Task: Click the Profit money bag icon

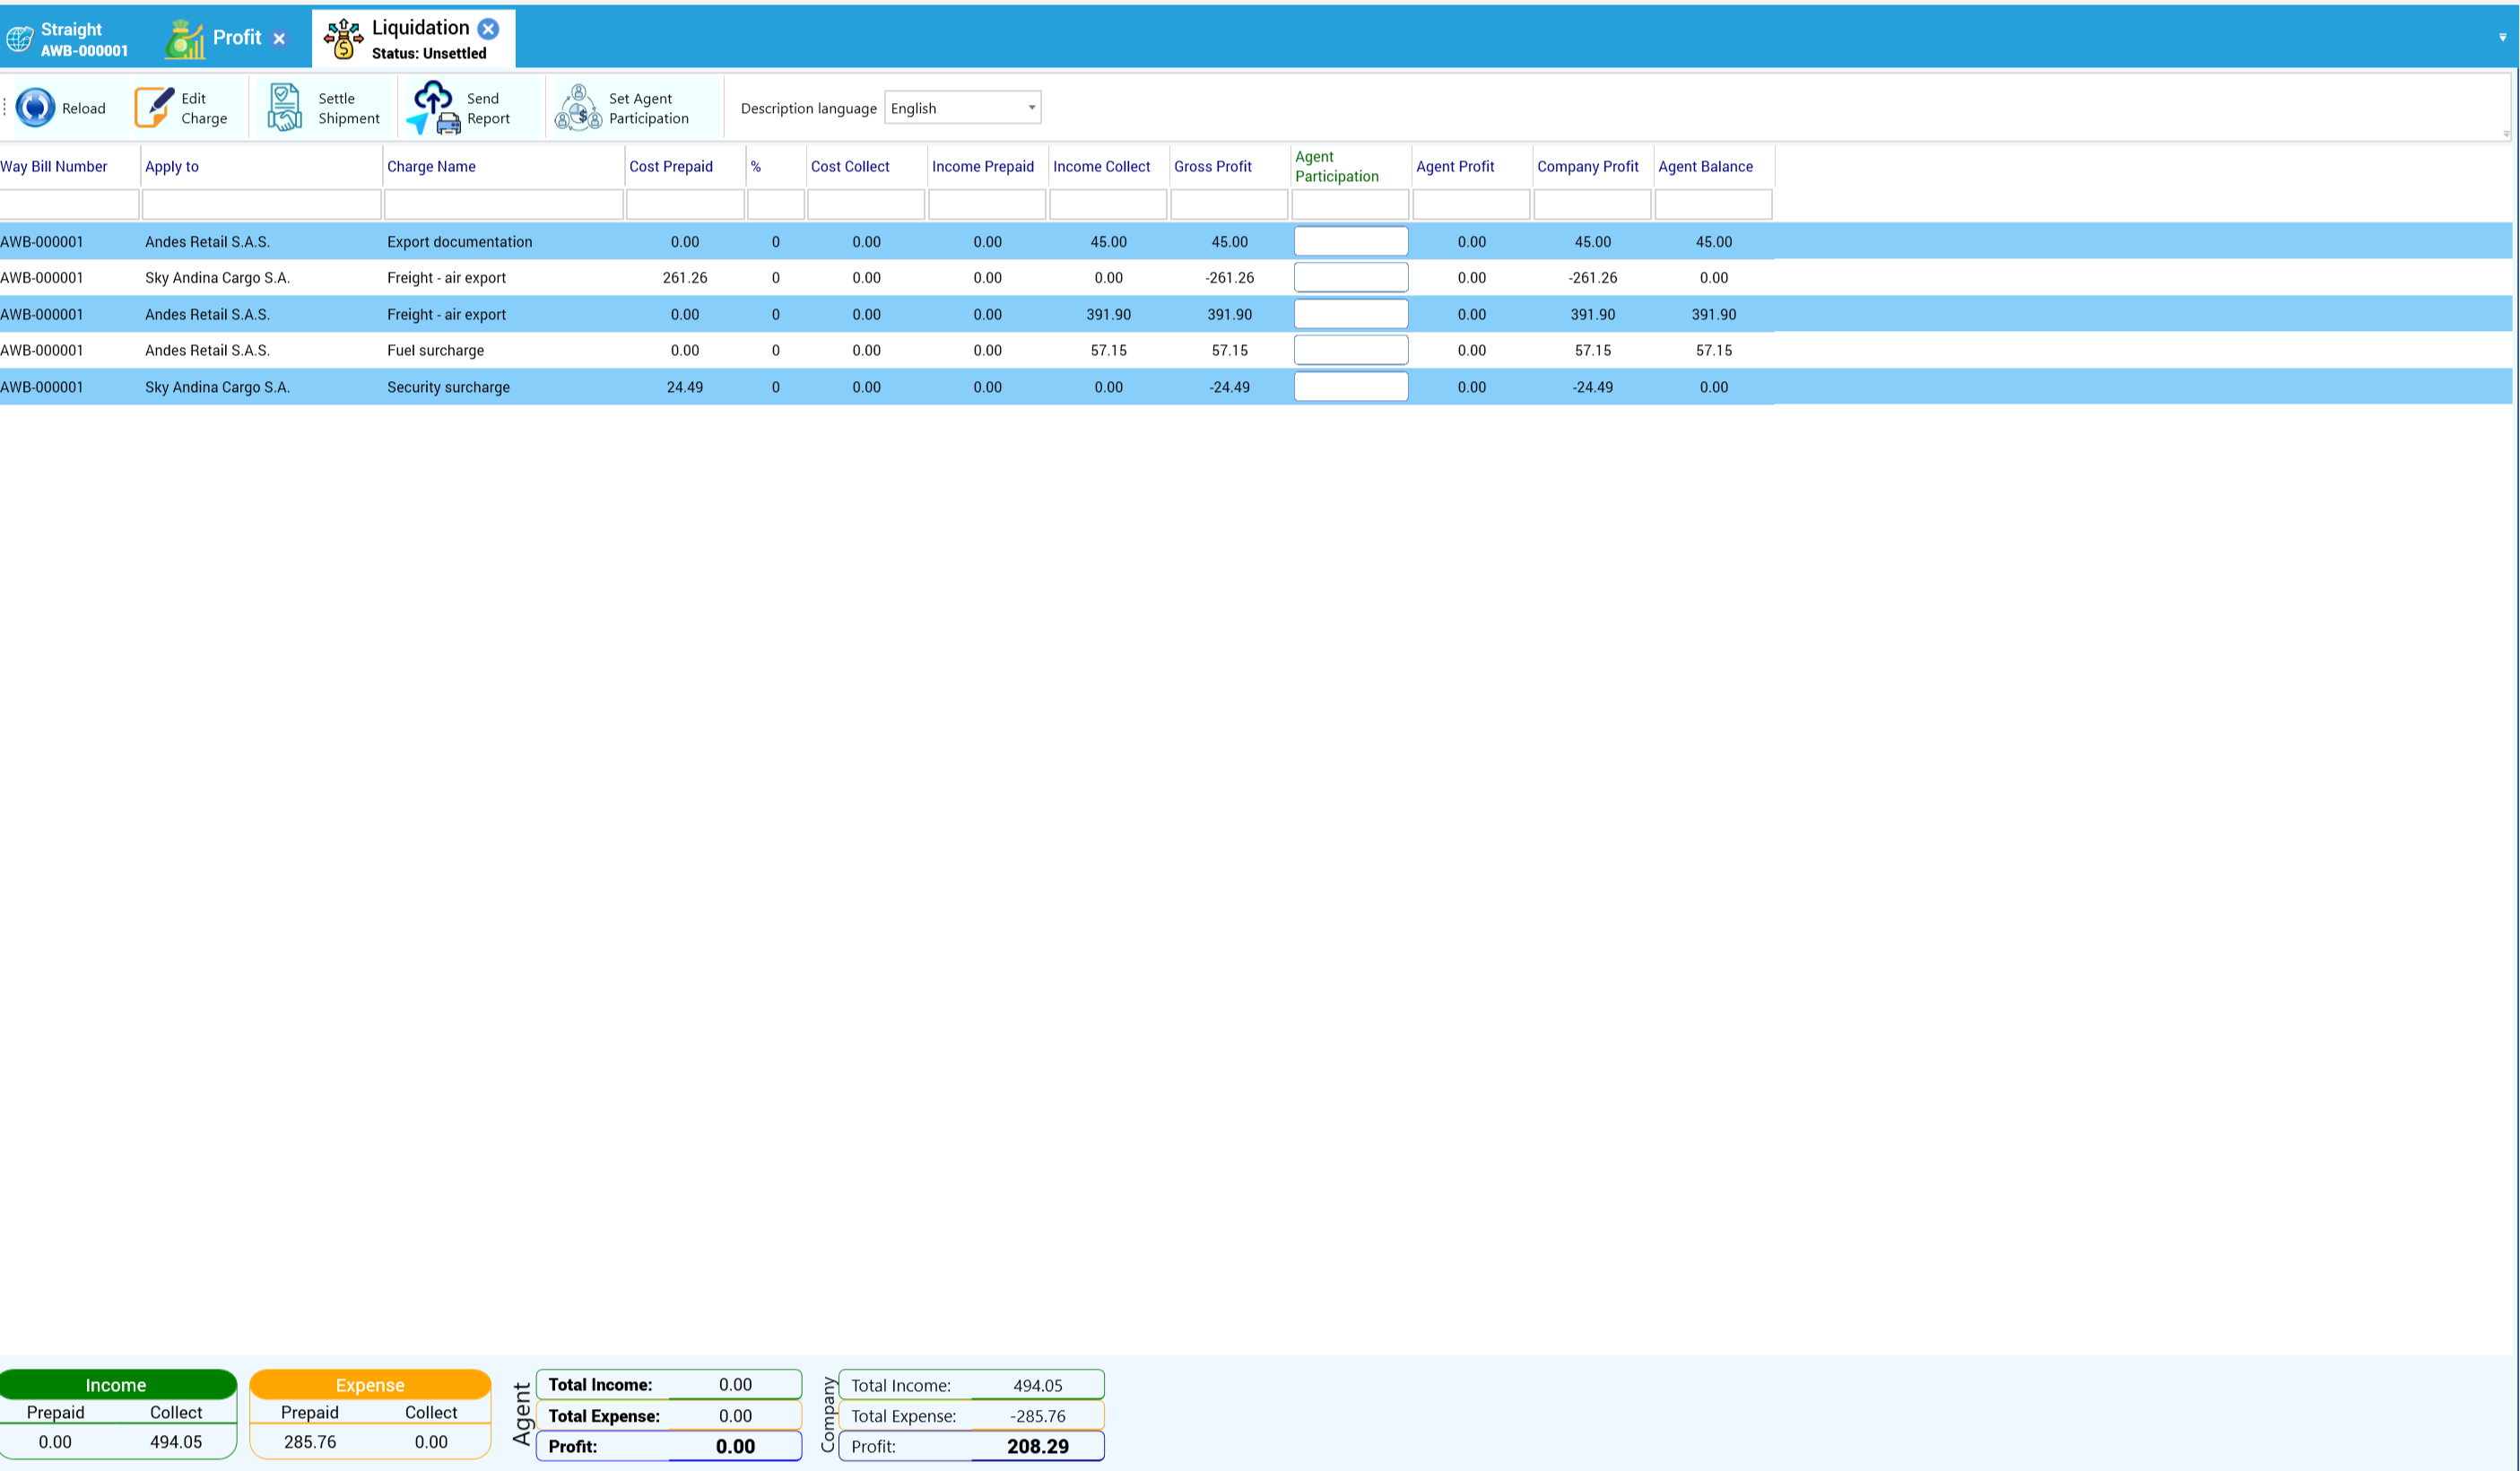Action: (x=185, y=39)
